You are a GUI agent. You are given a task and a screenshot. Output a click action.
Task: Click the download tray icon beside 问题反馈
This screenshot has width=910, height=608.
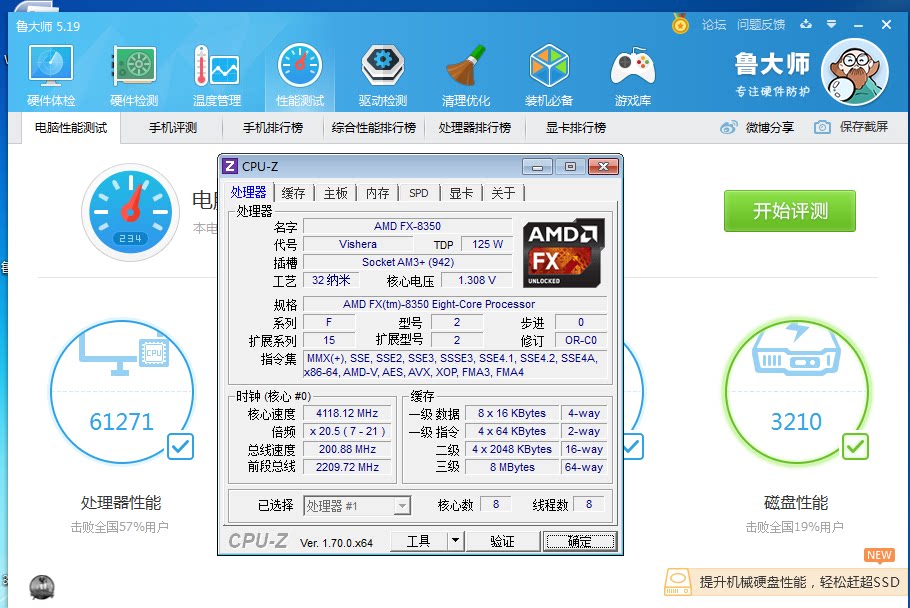click(x=806, y=24)
